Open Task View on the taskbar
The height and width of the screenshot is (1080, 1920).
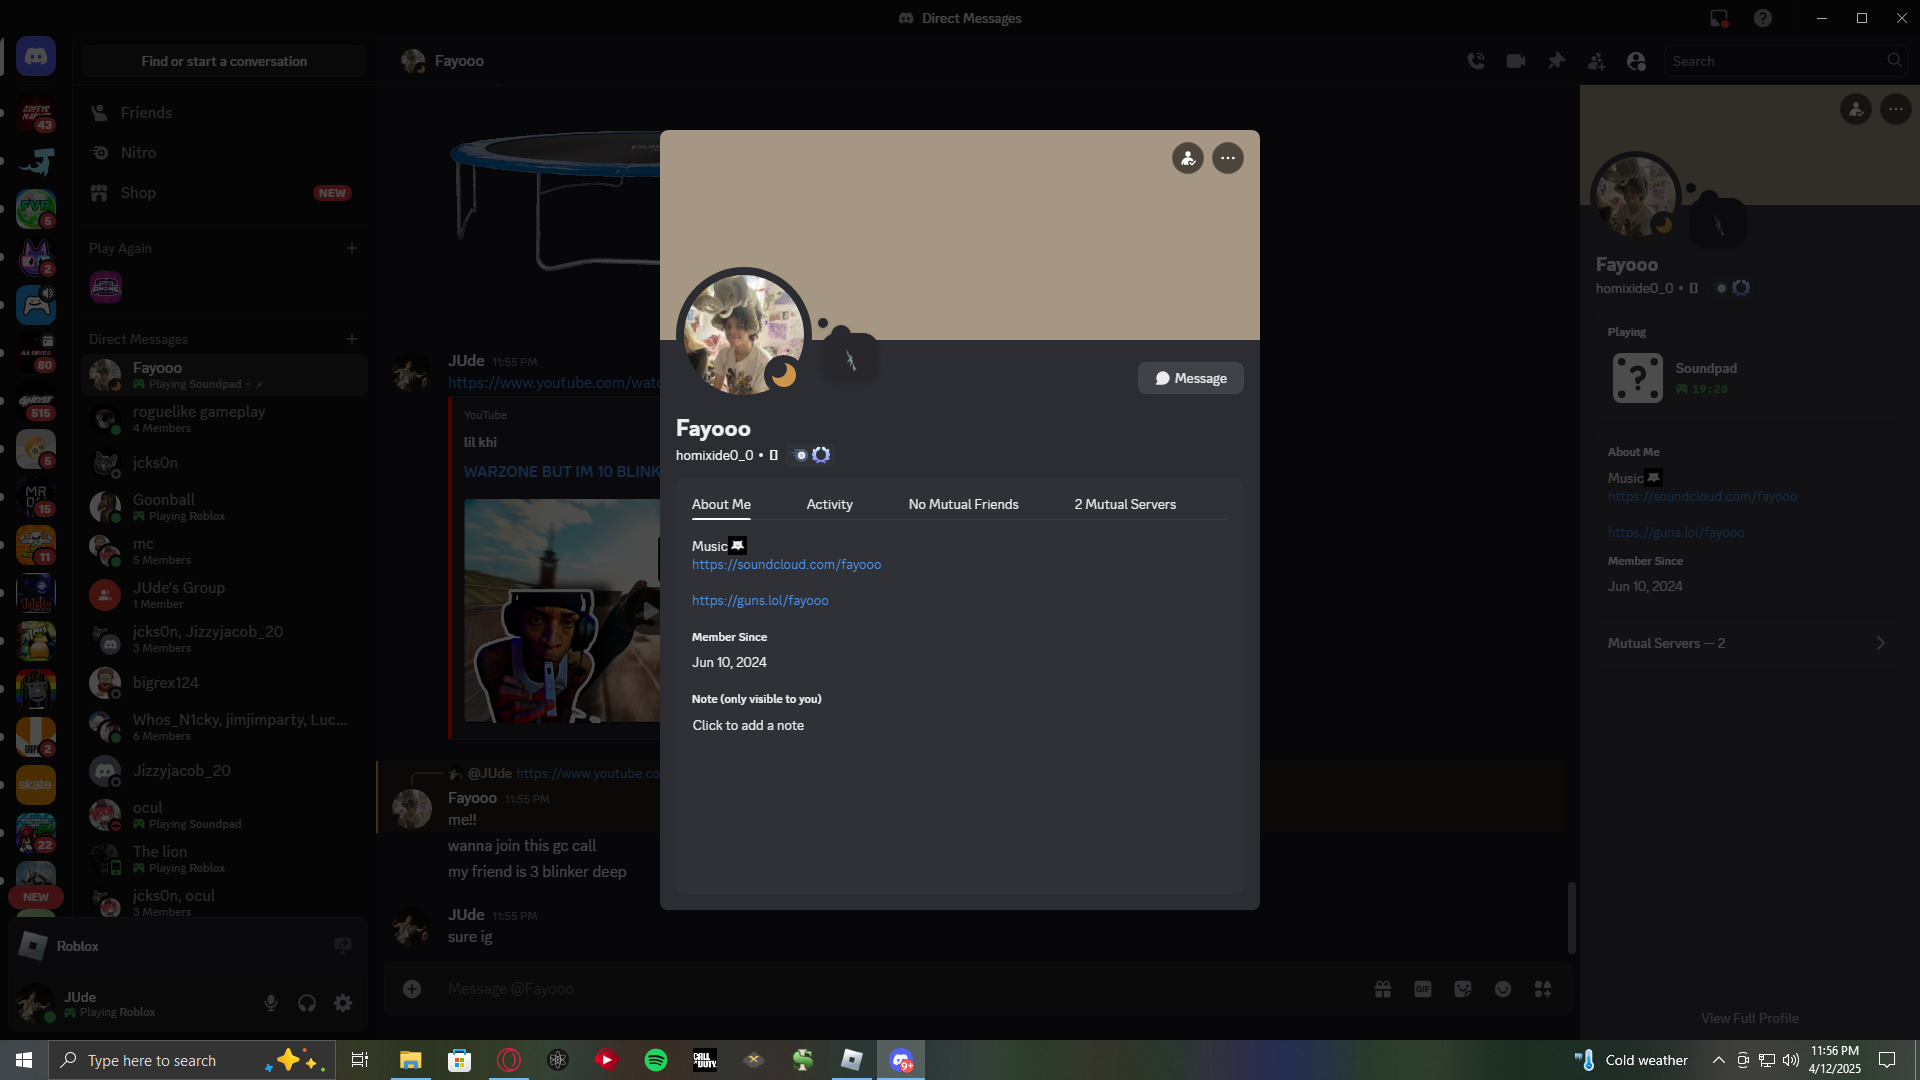click(x=360, y=1060)
